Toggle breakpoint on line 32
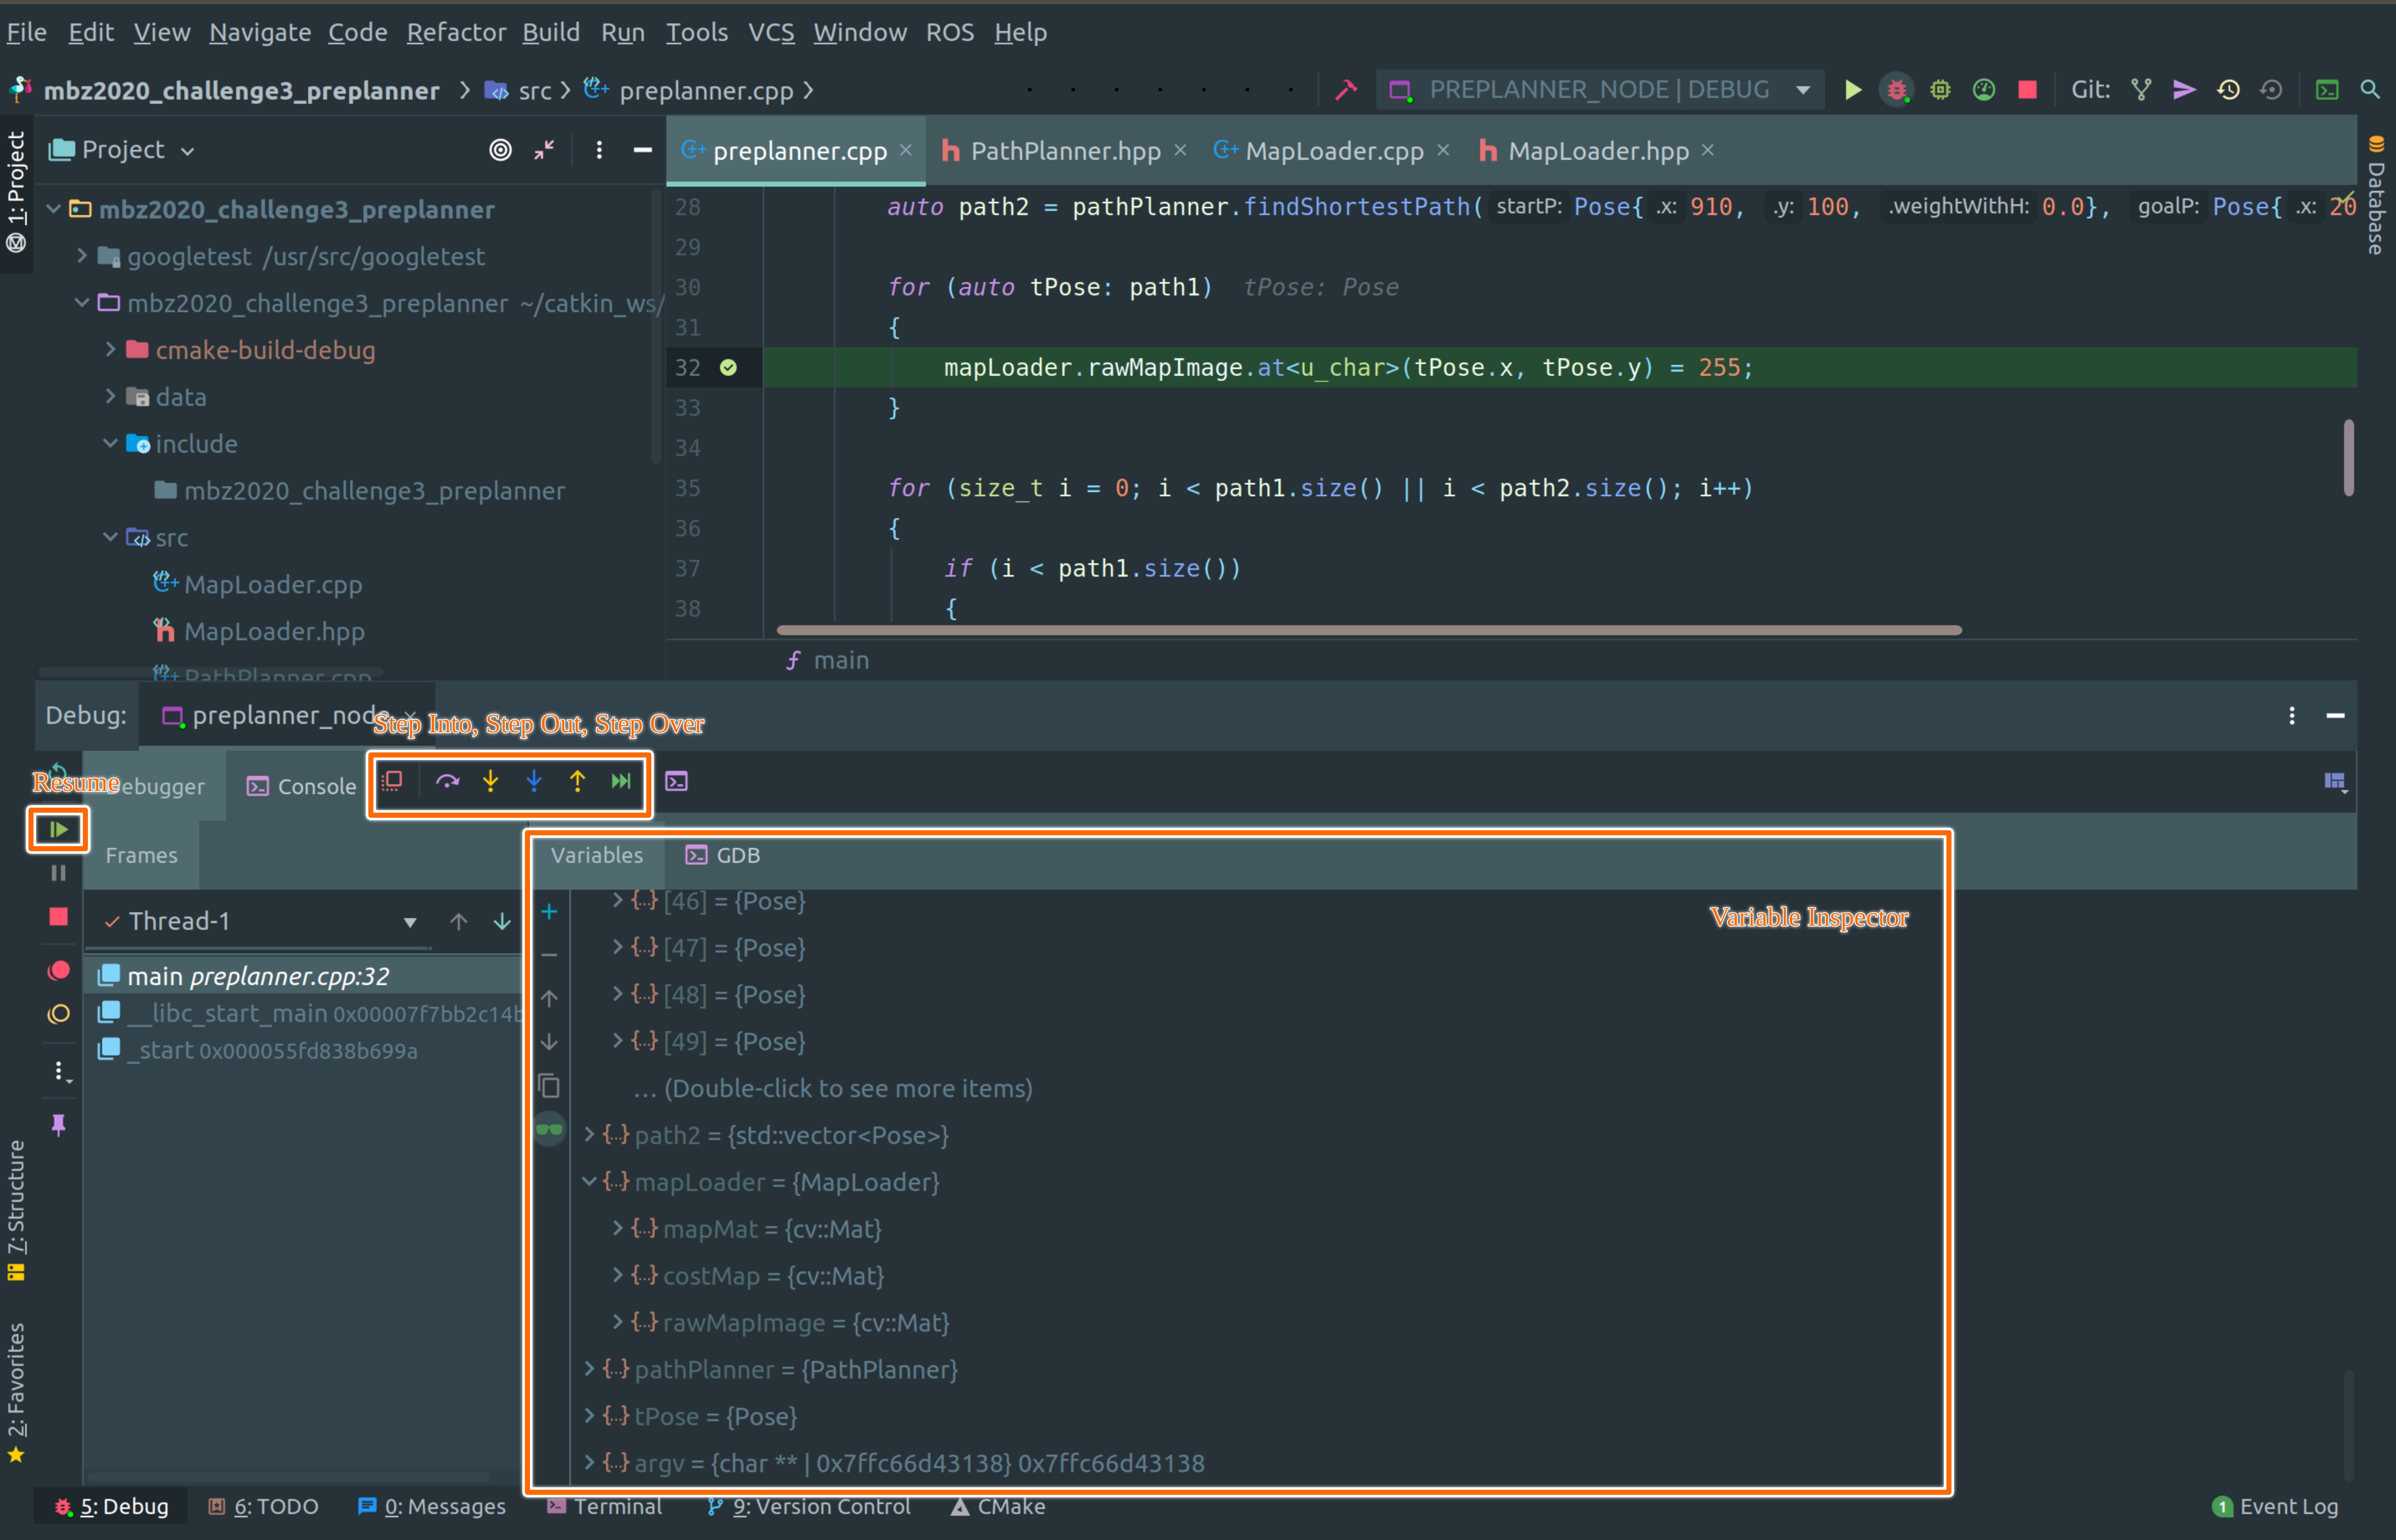Image resolution: width=2396 pixels, height=1540 pixels. tap(728, 368)
